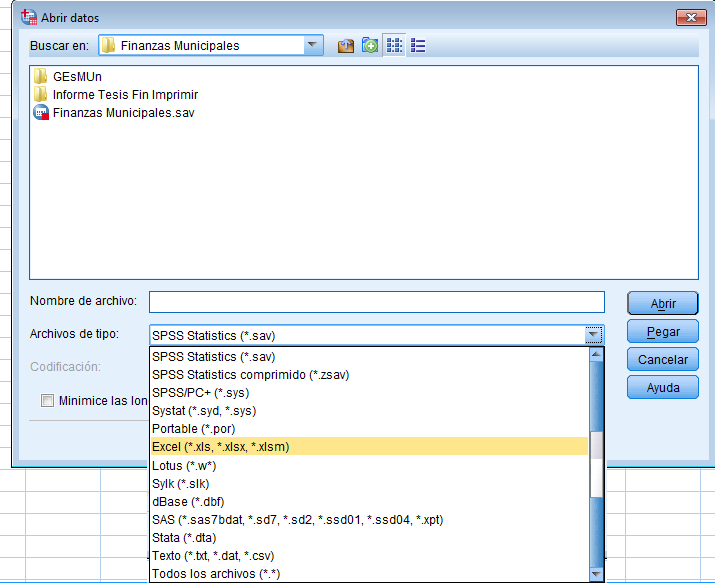Click the Cancelar button
The image size is (715, 583).
click(x=663, y=360)
